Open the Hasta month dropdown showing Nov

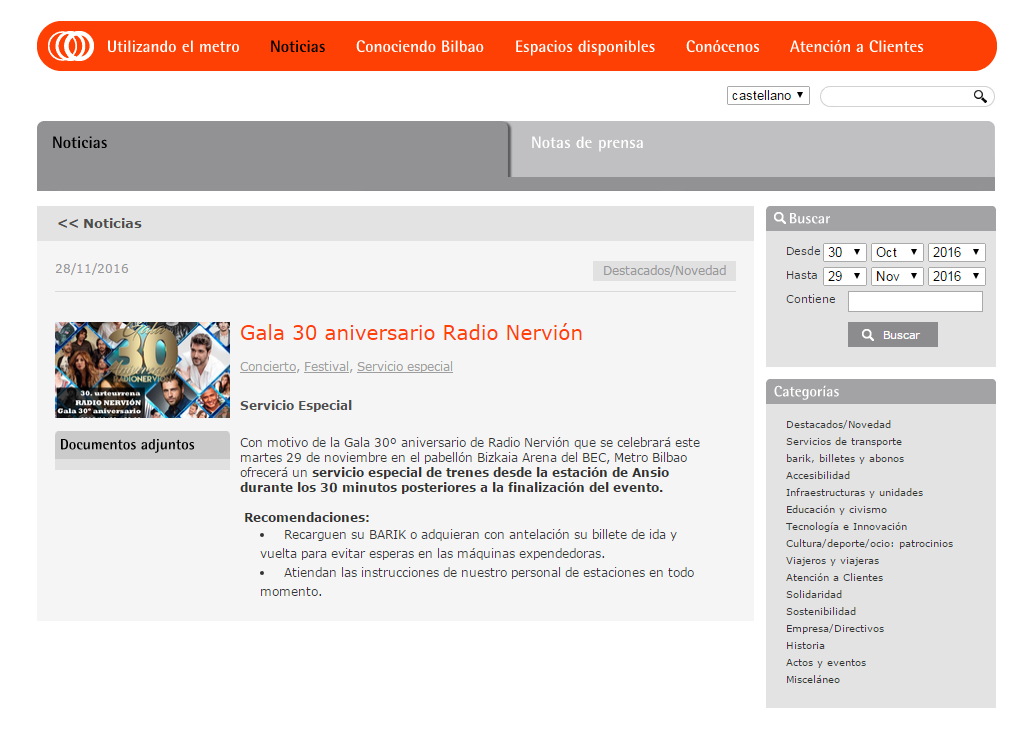click(x=897, y=276)
